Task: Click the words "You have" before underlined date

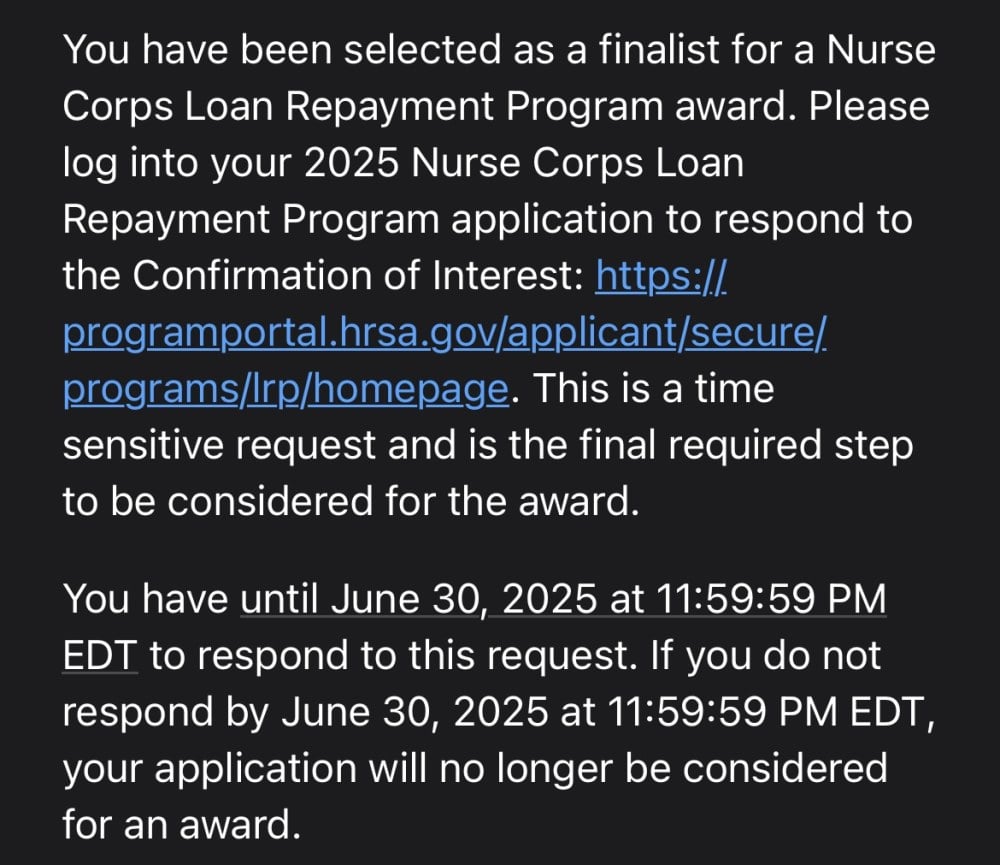Action: [x=145, y=600]
